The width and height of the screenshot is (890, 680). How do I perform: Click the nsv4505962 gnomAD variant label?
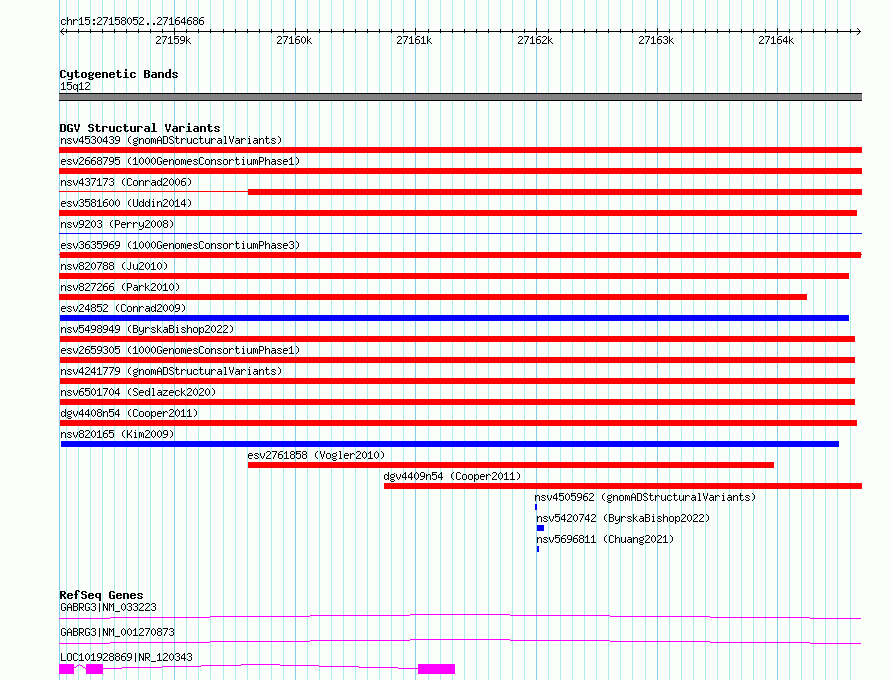[645, 497]
